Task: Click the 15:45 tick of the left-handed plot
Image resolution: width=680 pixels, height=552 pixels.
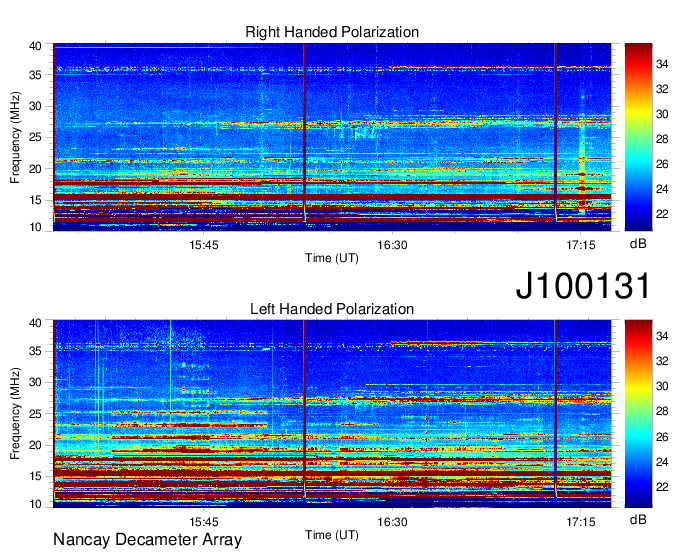Action: click(204, 522)
